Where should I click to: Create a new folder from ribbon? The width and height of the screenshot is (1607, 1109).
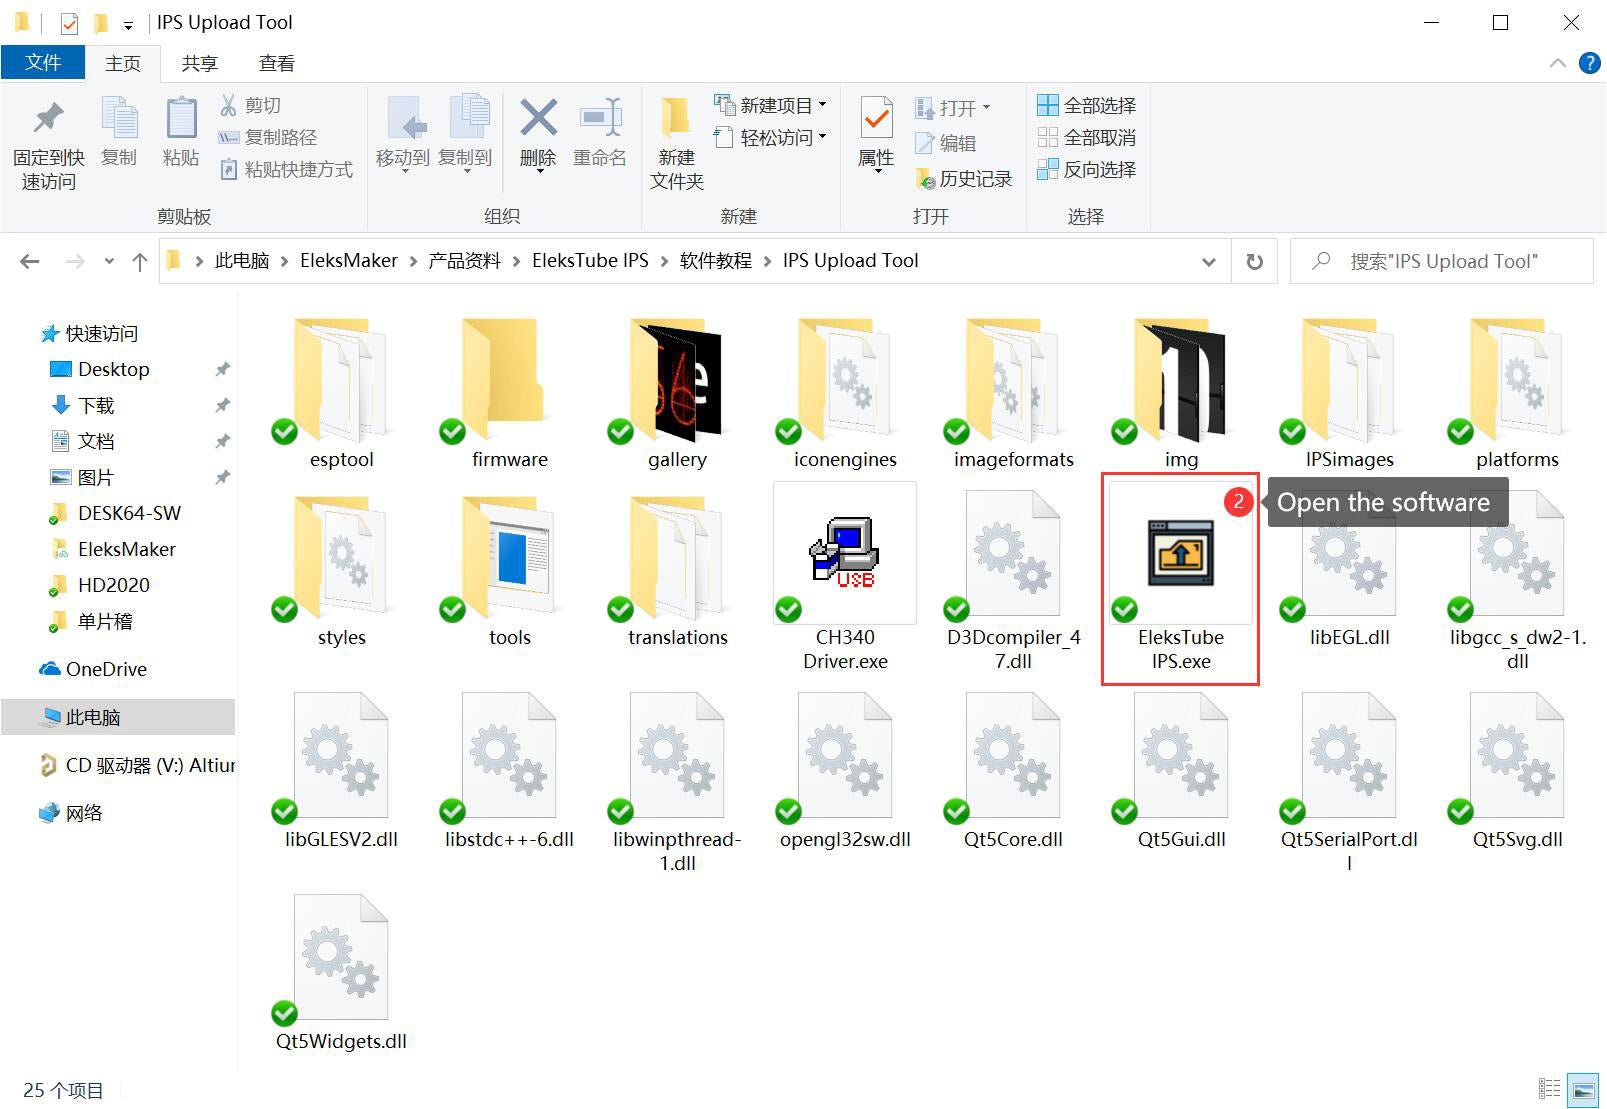pyautogui.click(x=676, y=140)
